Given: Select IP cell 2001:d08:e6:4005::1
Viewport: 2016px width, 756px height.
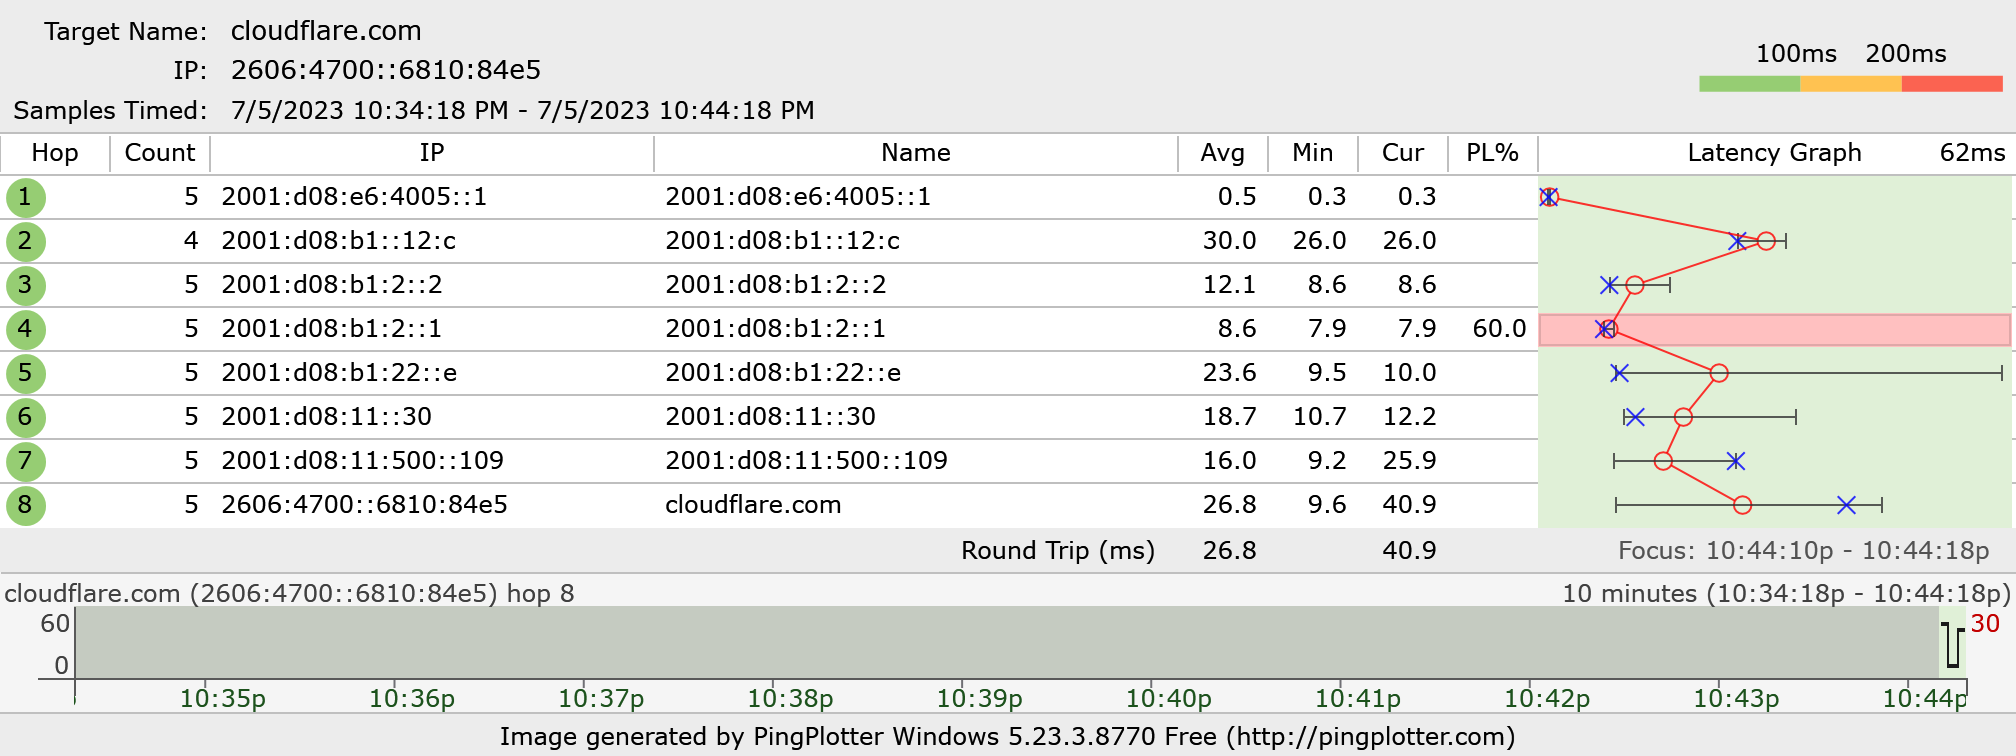Looking at the screenshot, I should pyautogui.click(x=354, y=197).
